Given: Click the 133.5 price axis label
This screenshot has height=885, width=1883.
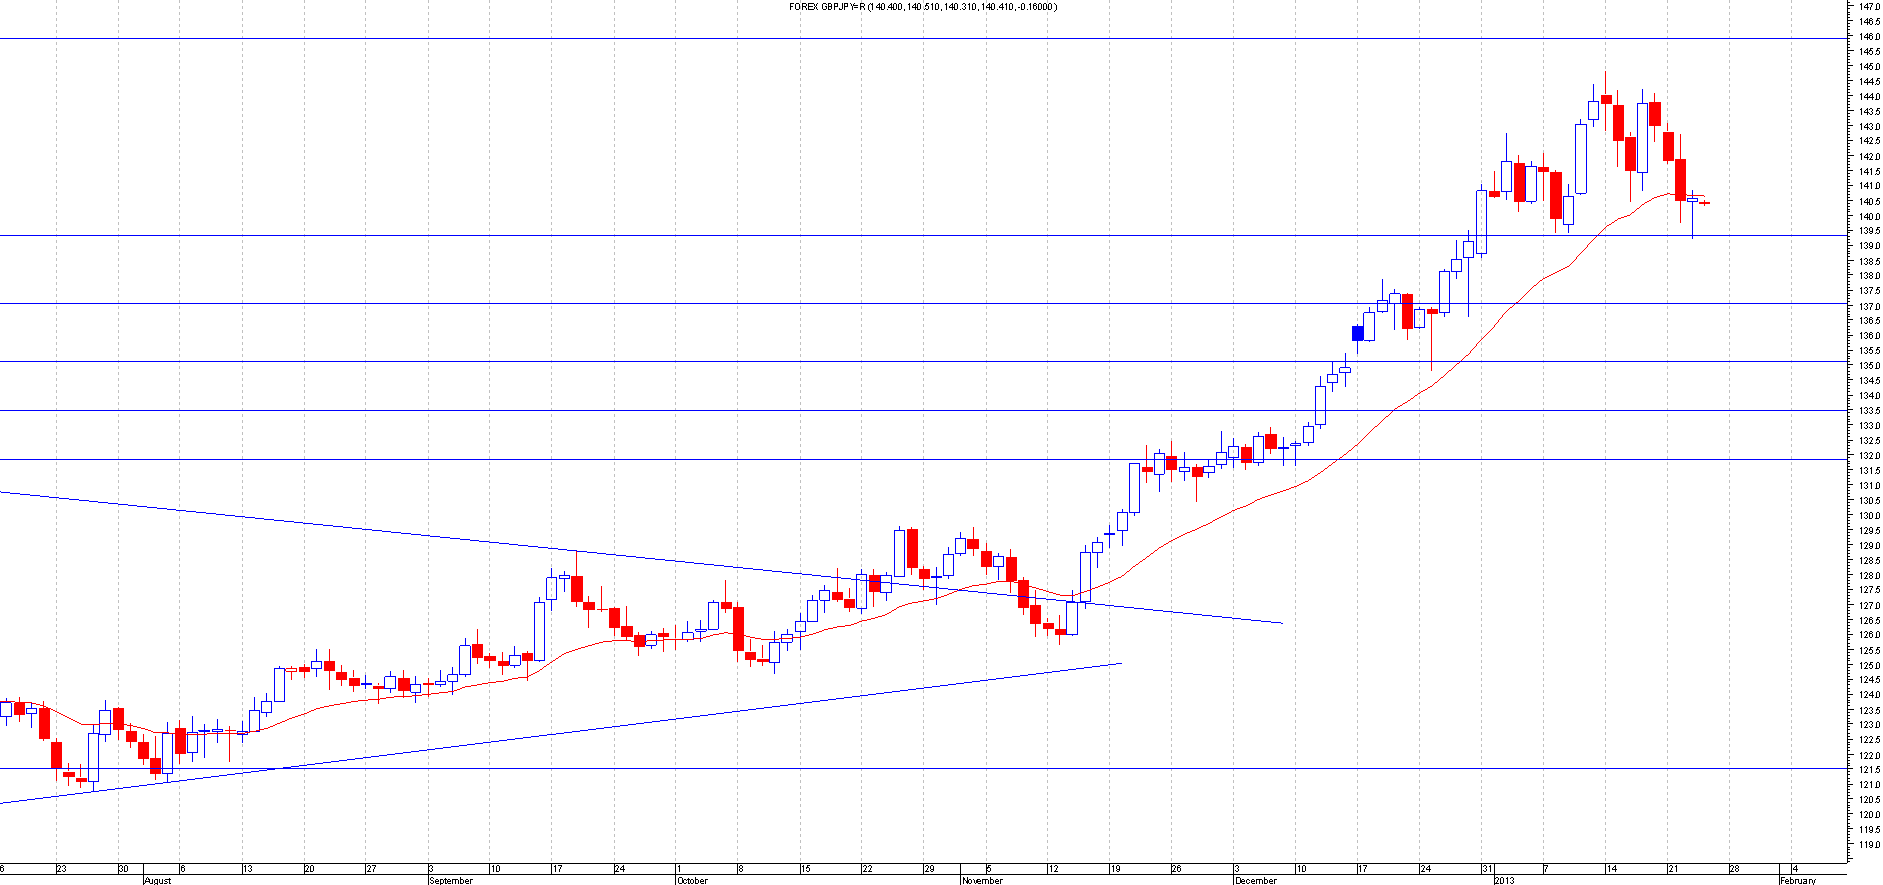Looking at the screenshot, I should point(1868,411).
